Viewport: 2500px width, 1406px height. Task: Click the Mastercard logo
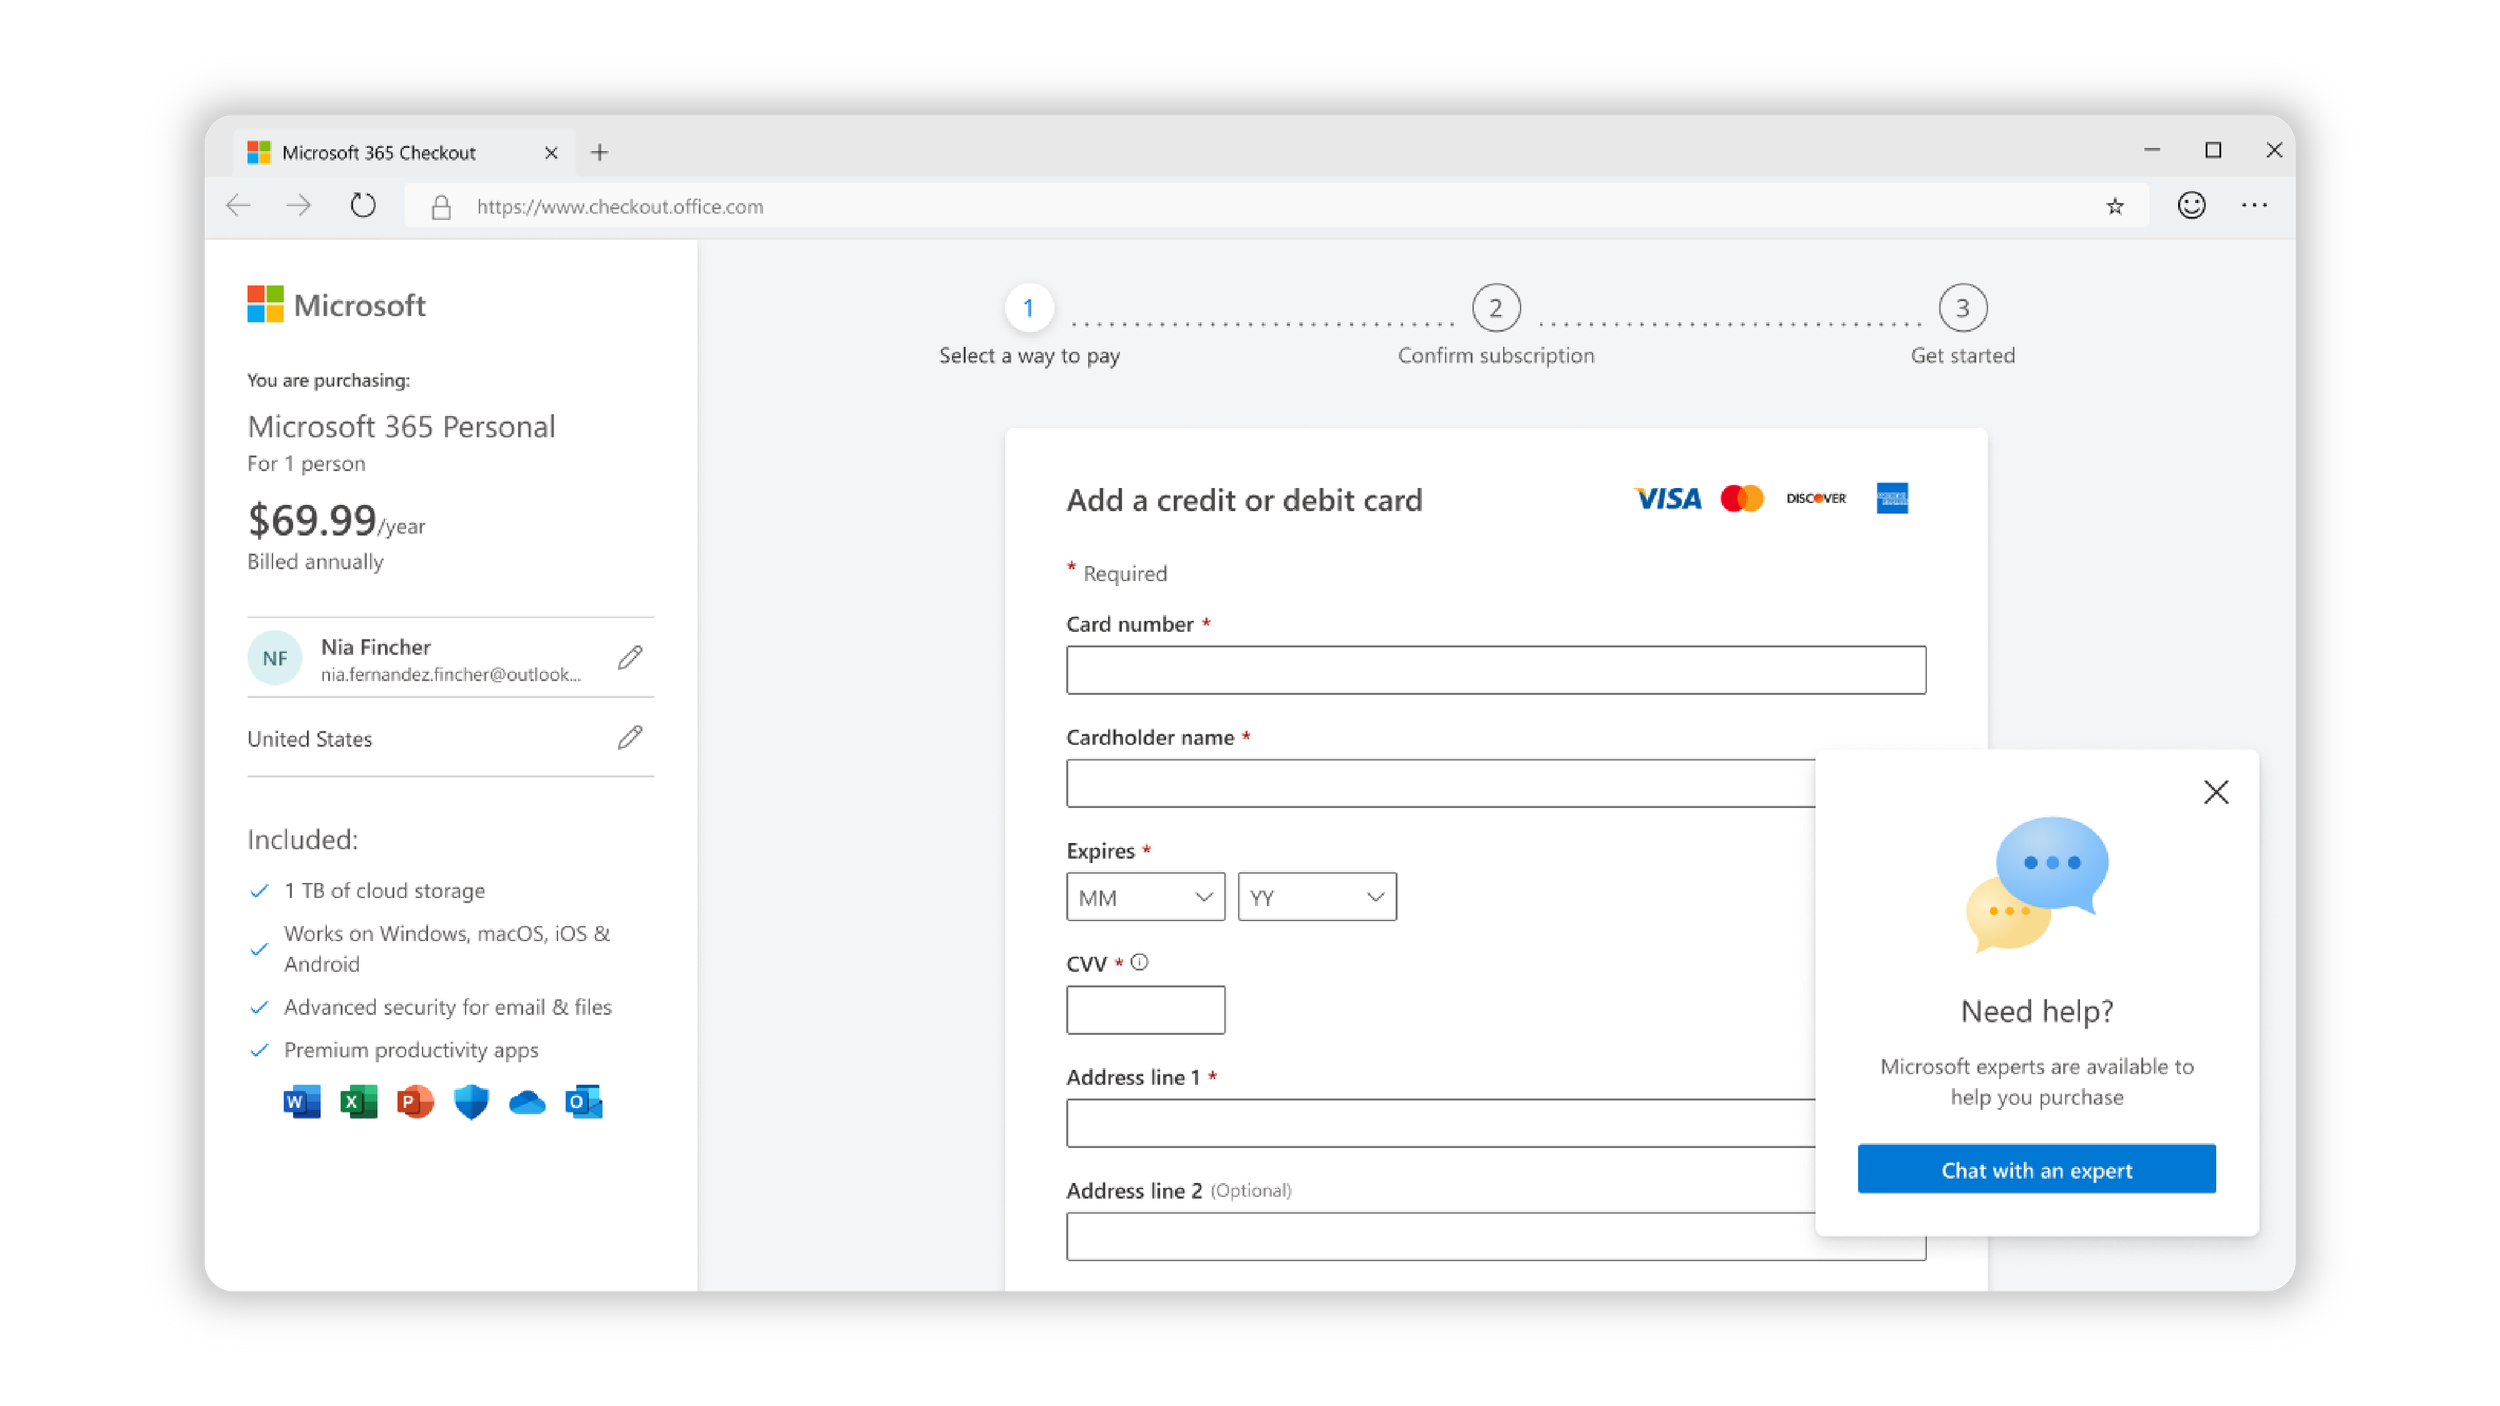[1742, 498]
